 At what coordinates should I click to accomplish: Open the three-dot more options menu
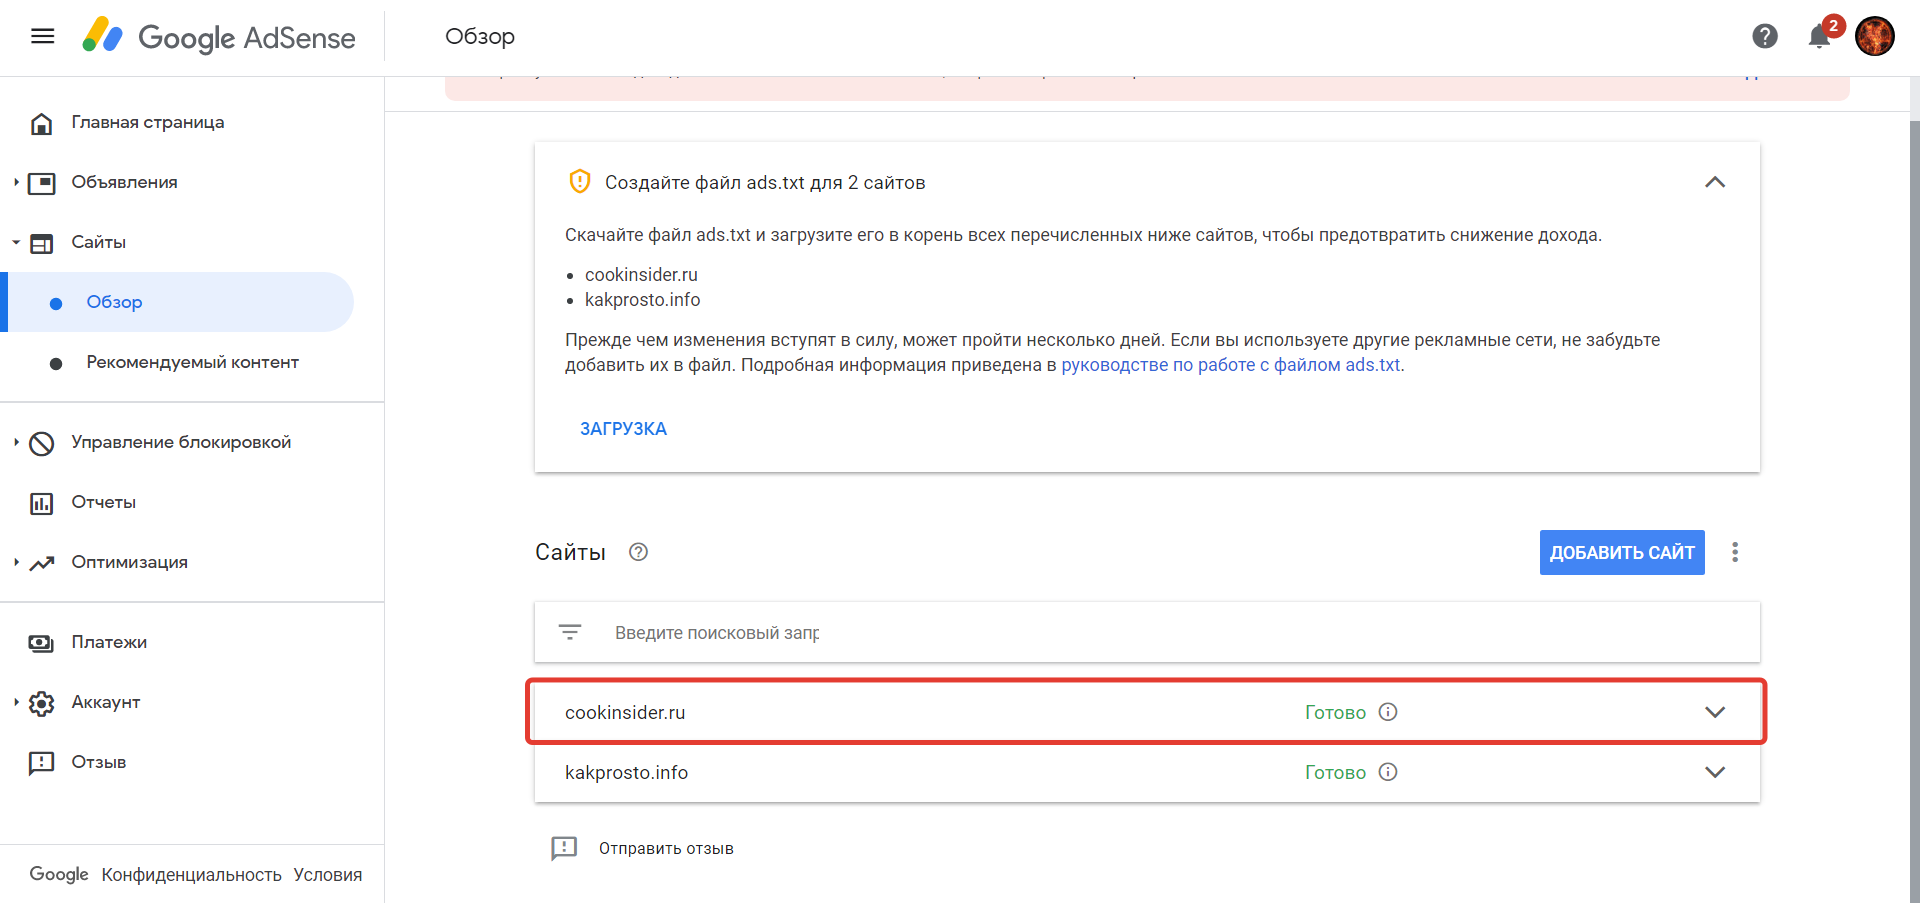coord(1735,552)
